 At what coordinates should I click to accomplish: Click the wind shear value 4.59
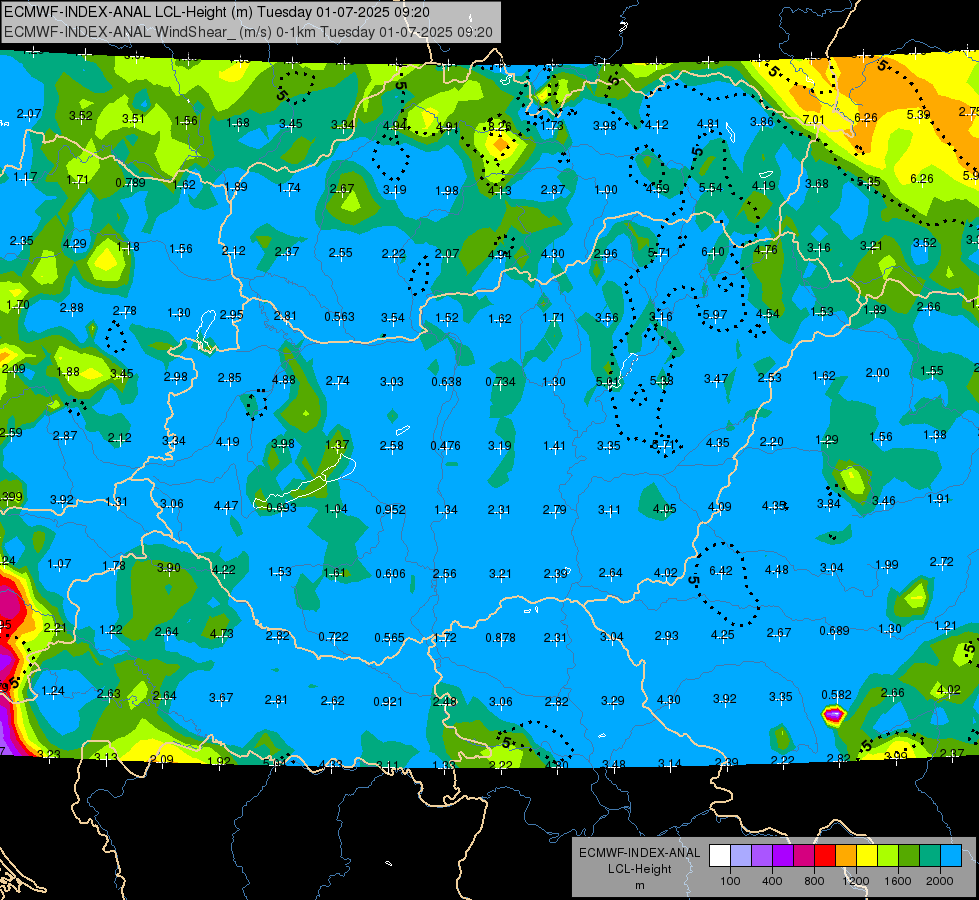click(657, 188)
